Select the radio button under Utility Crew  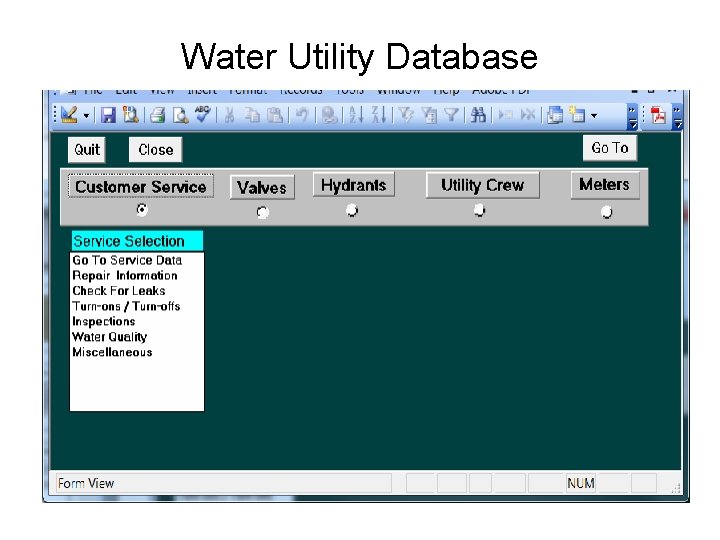[479, 210]
